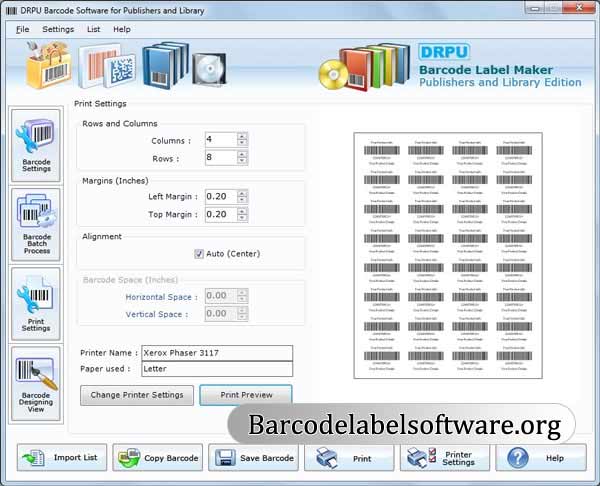
Task: Open the List menu
Action: click(93, 29)
